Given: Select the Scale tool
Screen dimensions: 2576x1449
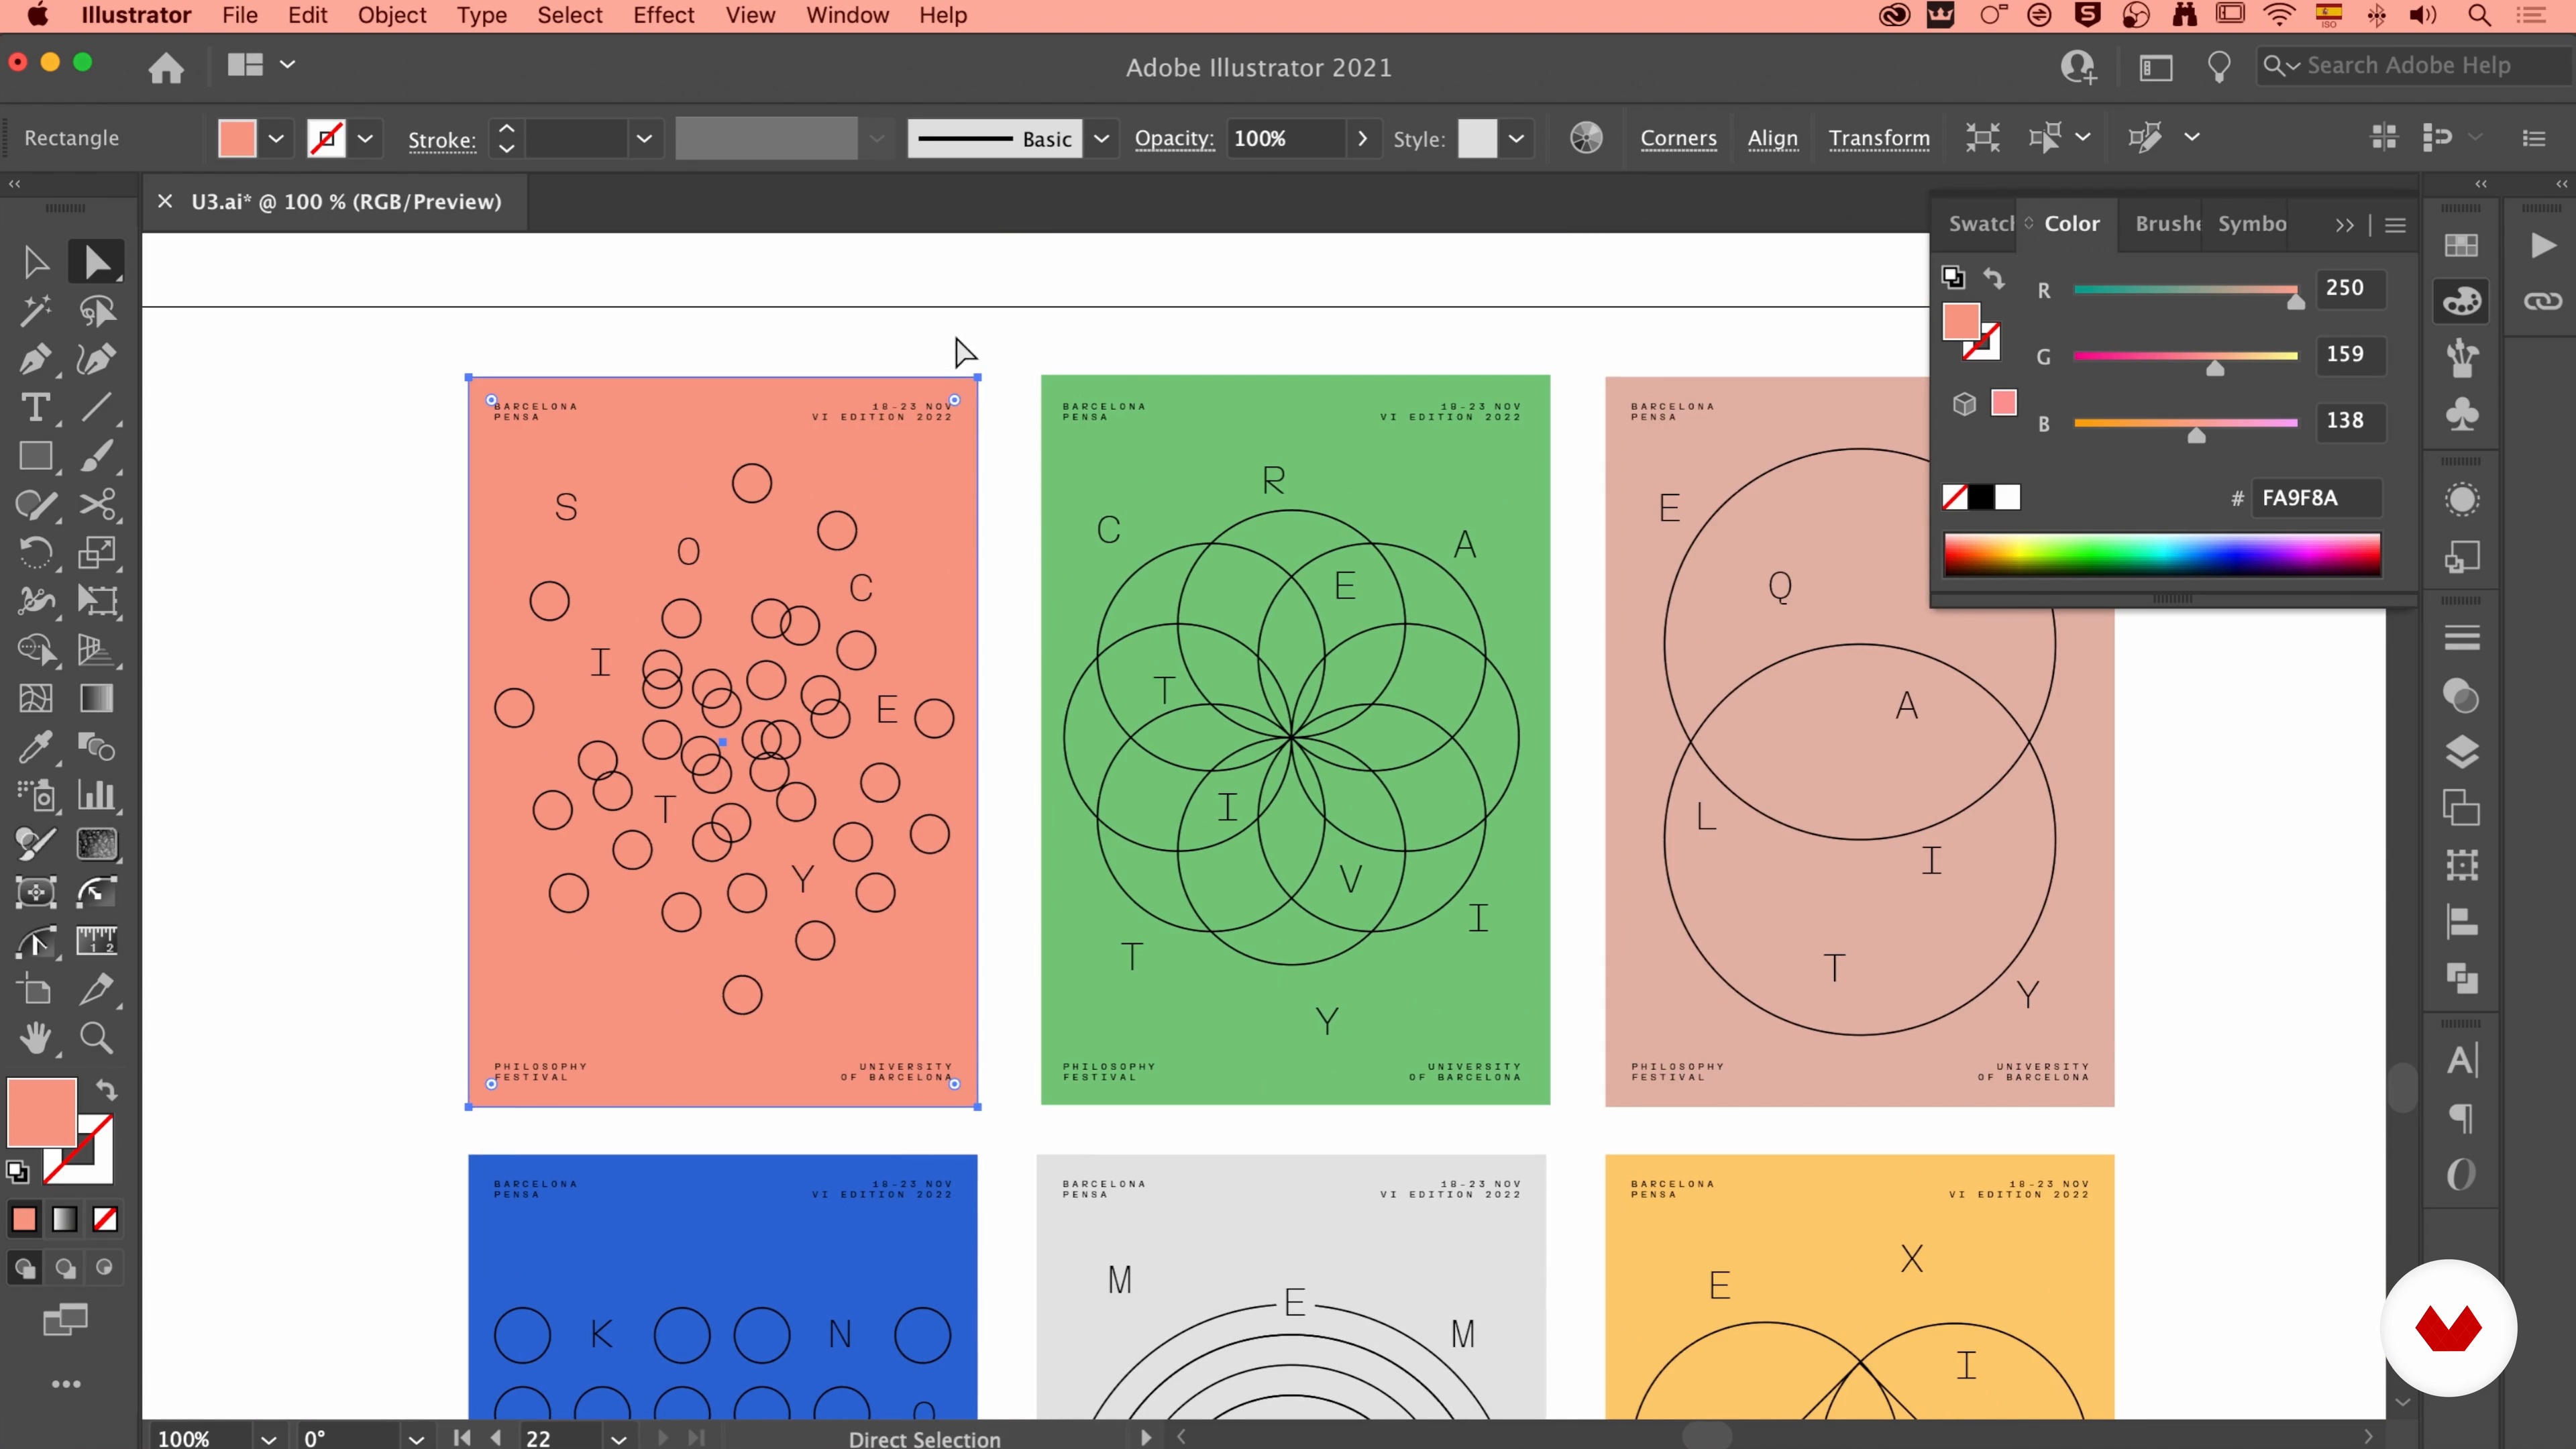Looking at the screenshot, I should point(97,553).
